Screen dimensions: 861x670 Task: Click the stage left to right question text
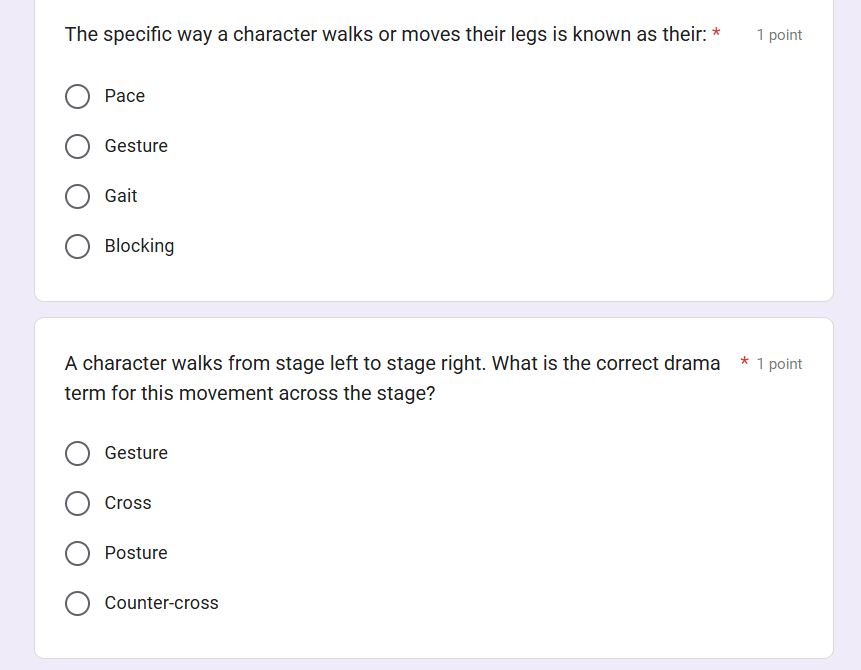click(x=392, y=378)
